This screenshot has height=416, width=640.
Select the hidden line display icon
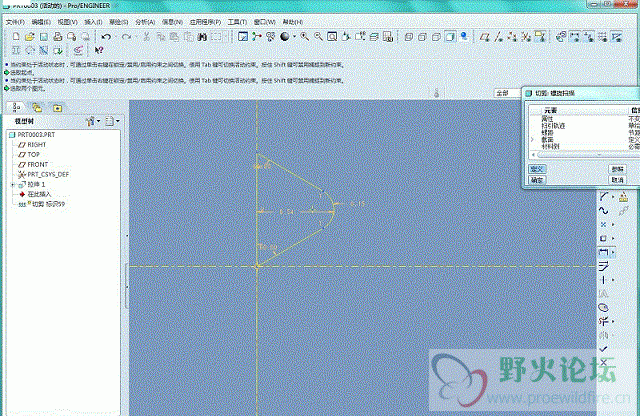(x=422, y=37)
